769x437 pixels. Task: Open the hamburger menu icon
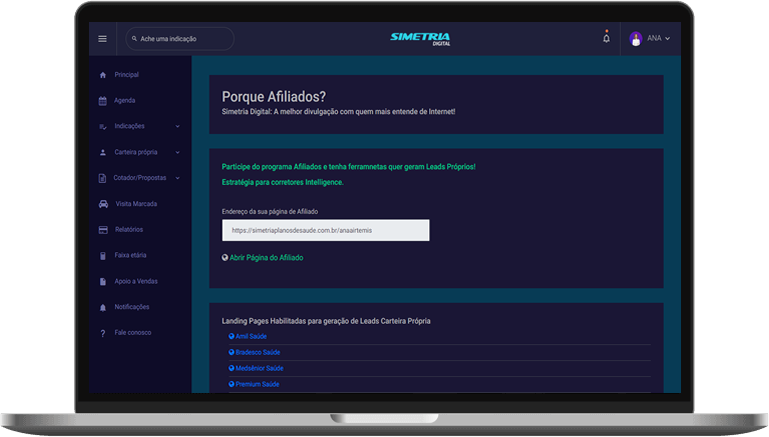pos(102,39)
